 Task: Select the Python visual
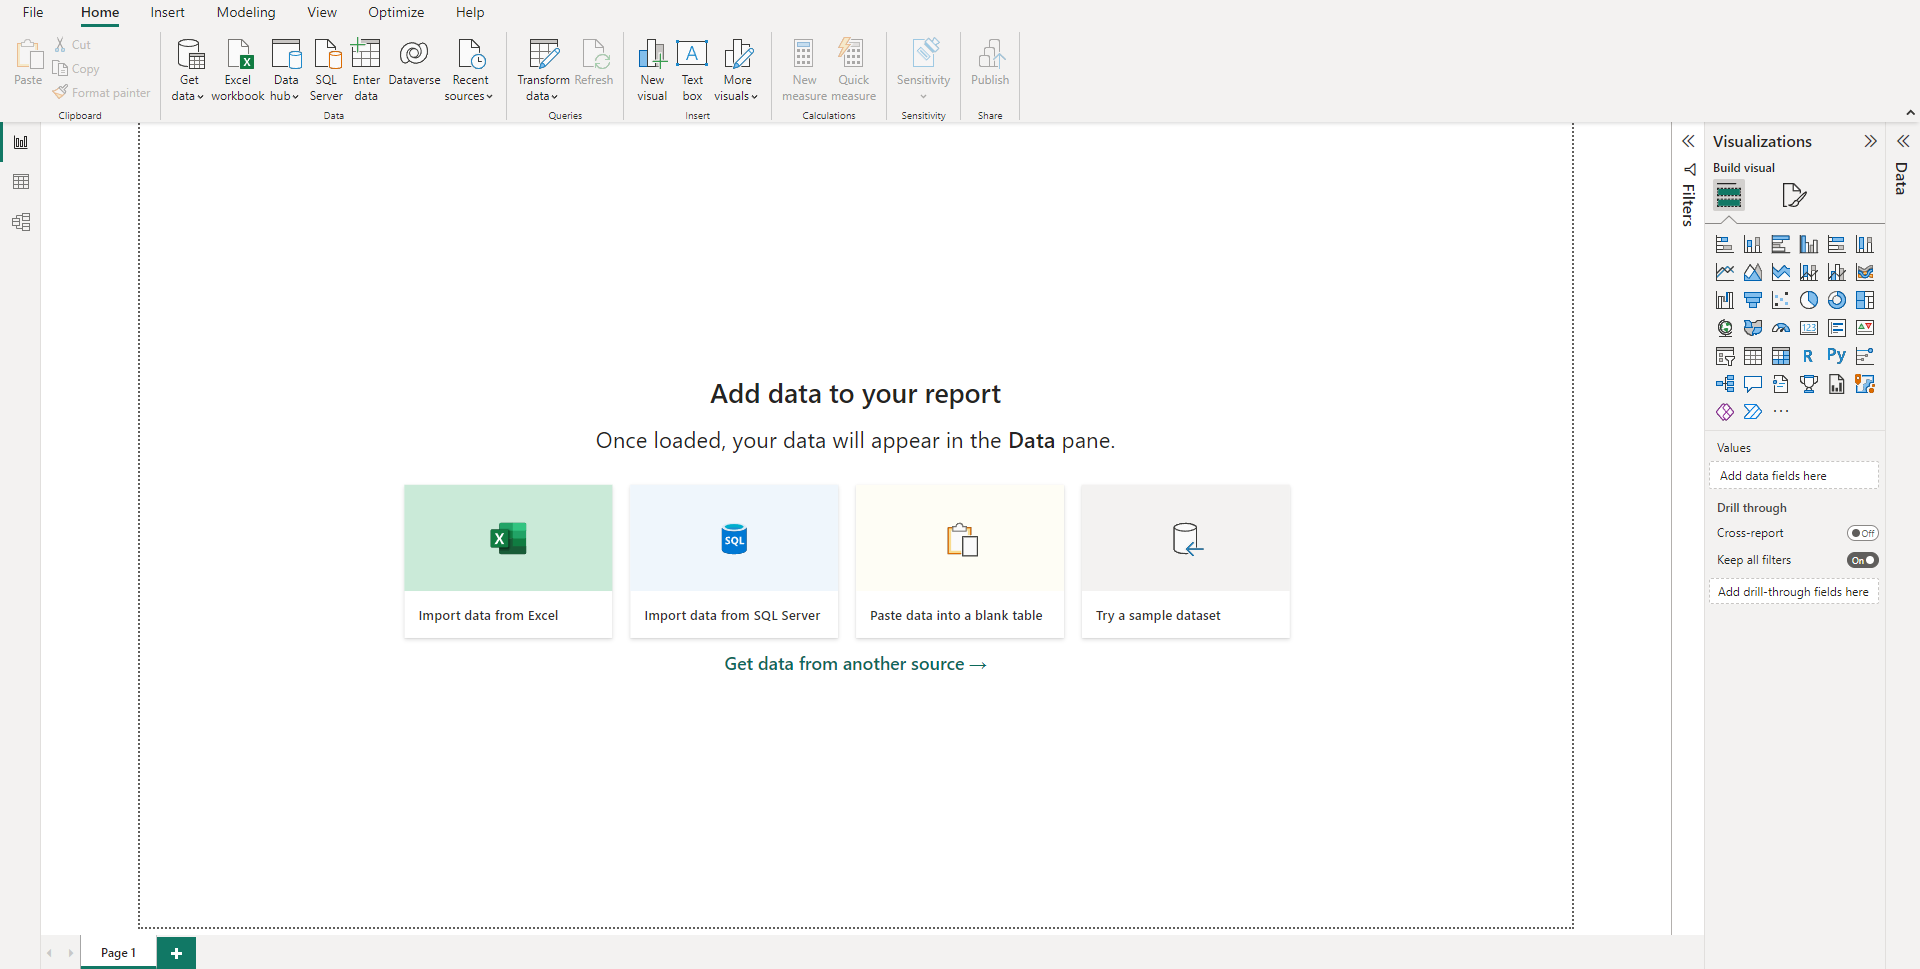tap(1837, 355)
